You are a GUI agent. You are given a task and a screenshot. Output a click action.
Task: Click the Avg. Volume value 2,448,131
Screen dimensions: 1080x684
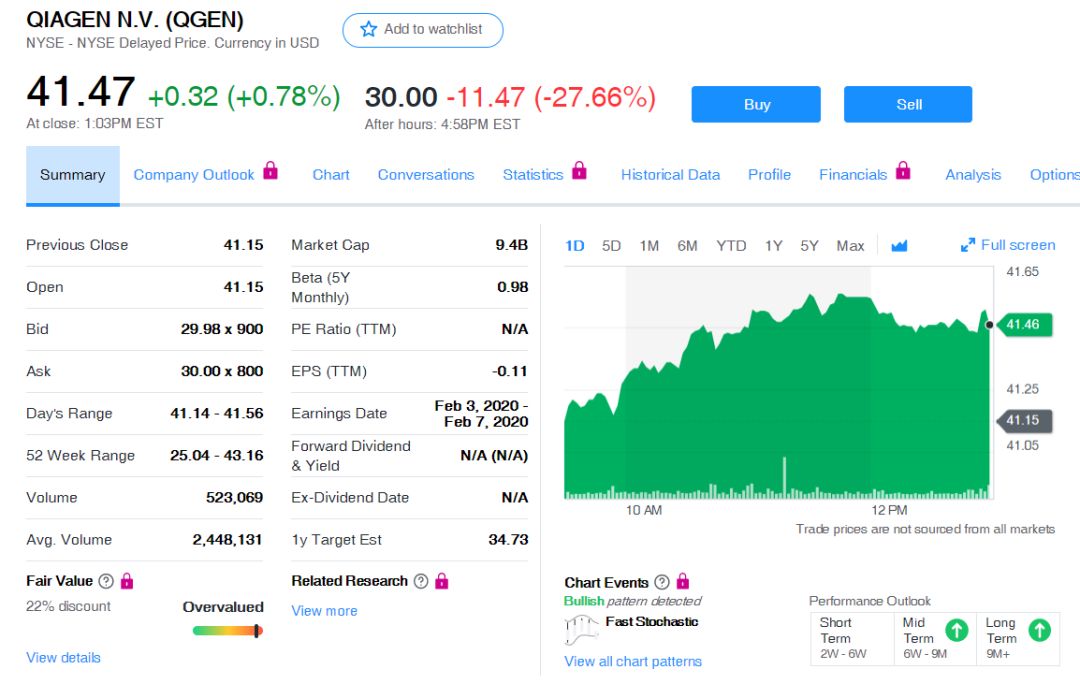click(227, 539)
